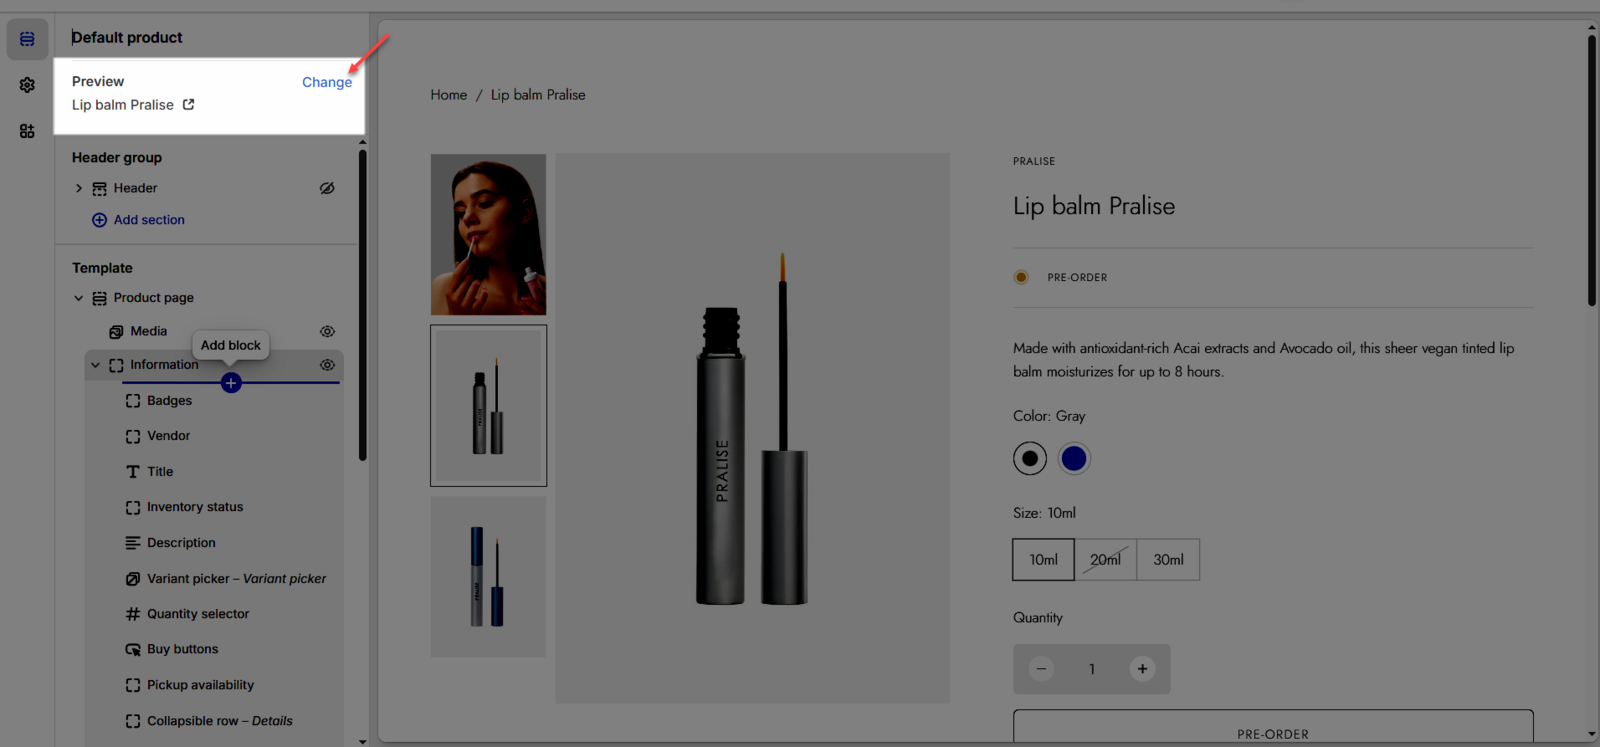Image resolution: width=1600 pixels, height=747 pixels.
Task: Click the Change preview link
Action: pyautogui.click(x=326, y=82)
